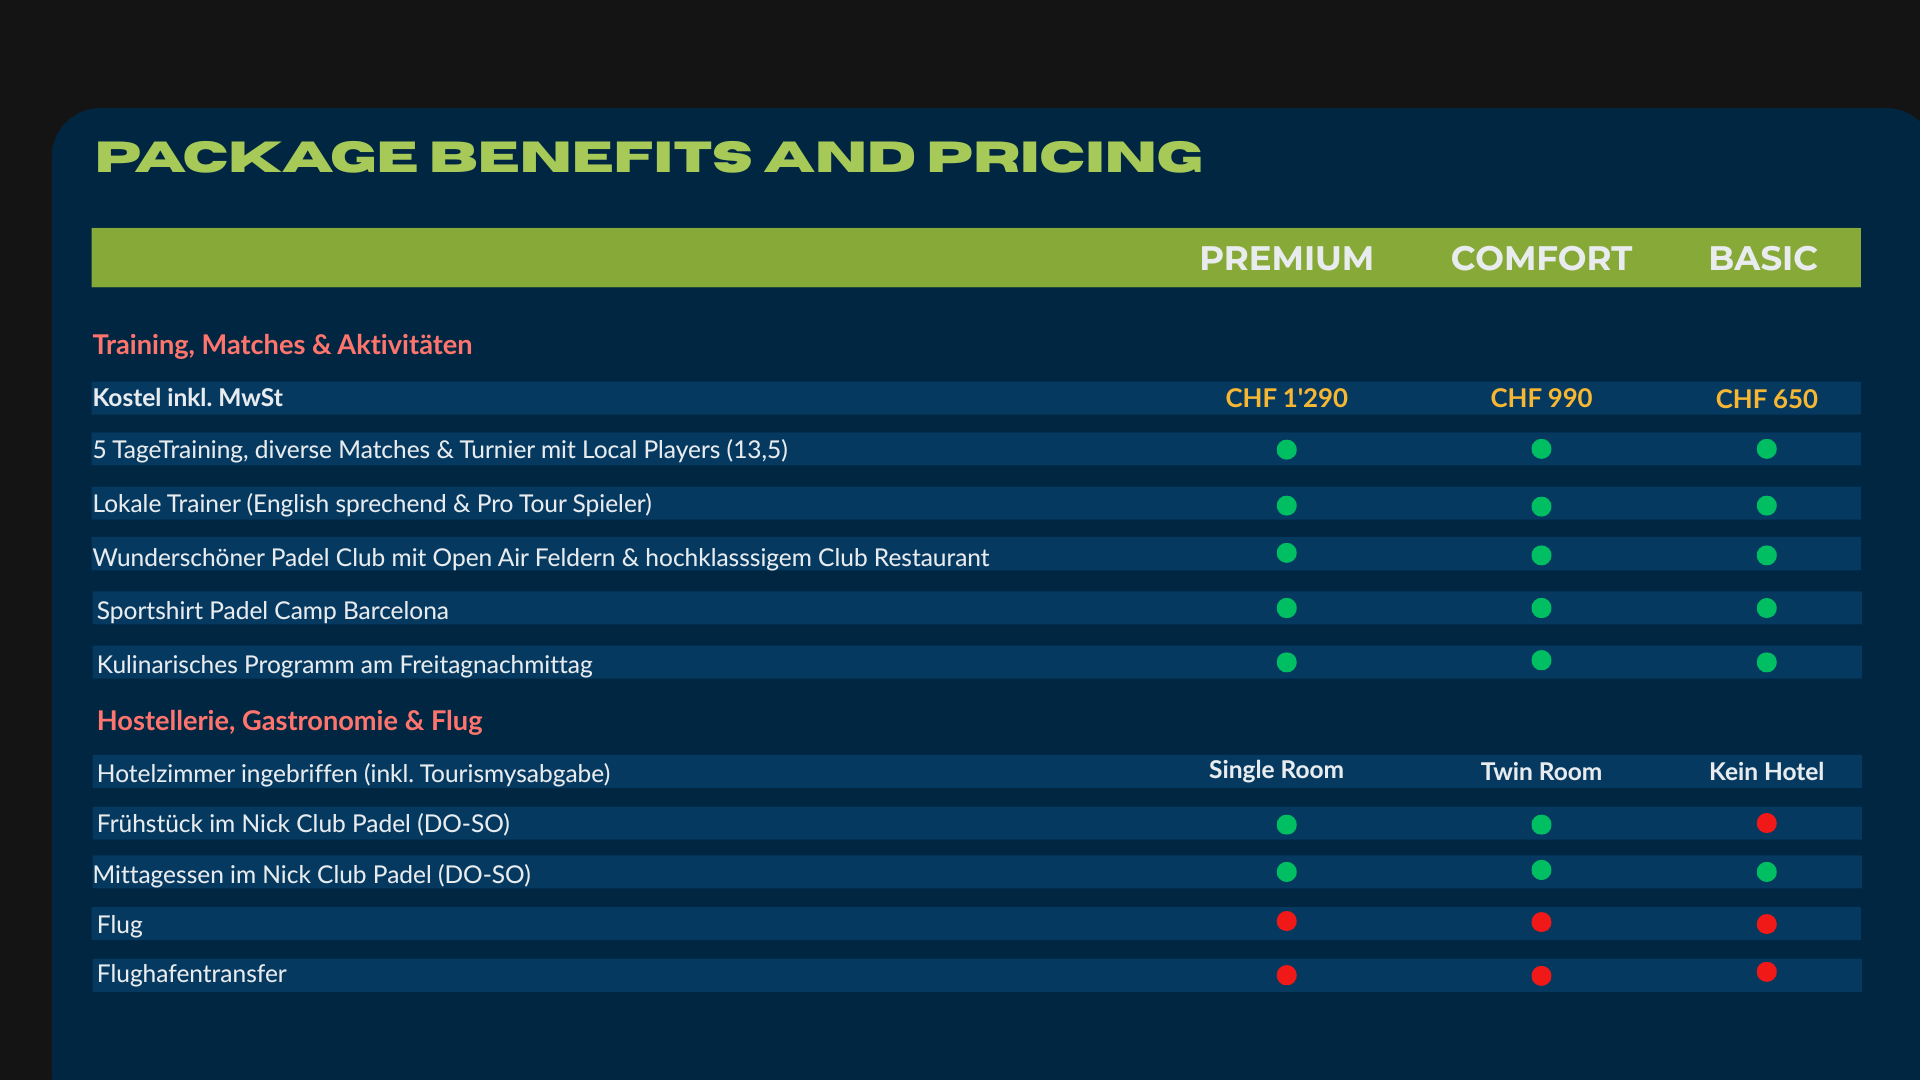Click the green dot for Basic Sportshirt row
1920x1080 pixels.
click(1767, 608)
